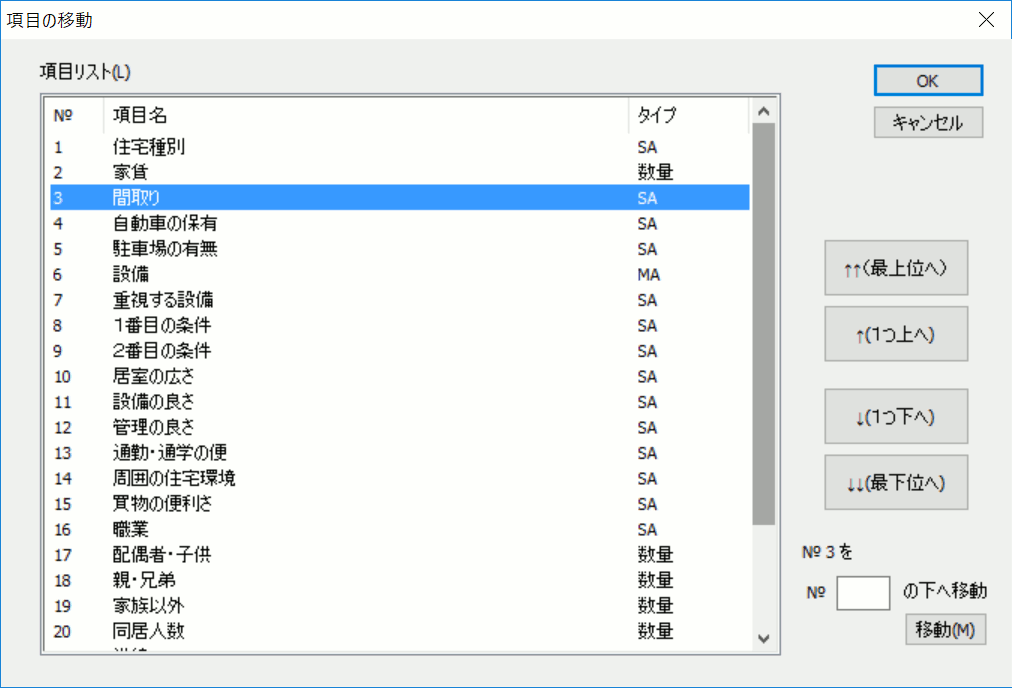This screenshot has width=1012, height=688.
Task: Select row 15 買物の便利さ
Action: [400, 503]
